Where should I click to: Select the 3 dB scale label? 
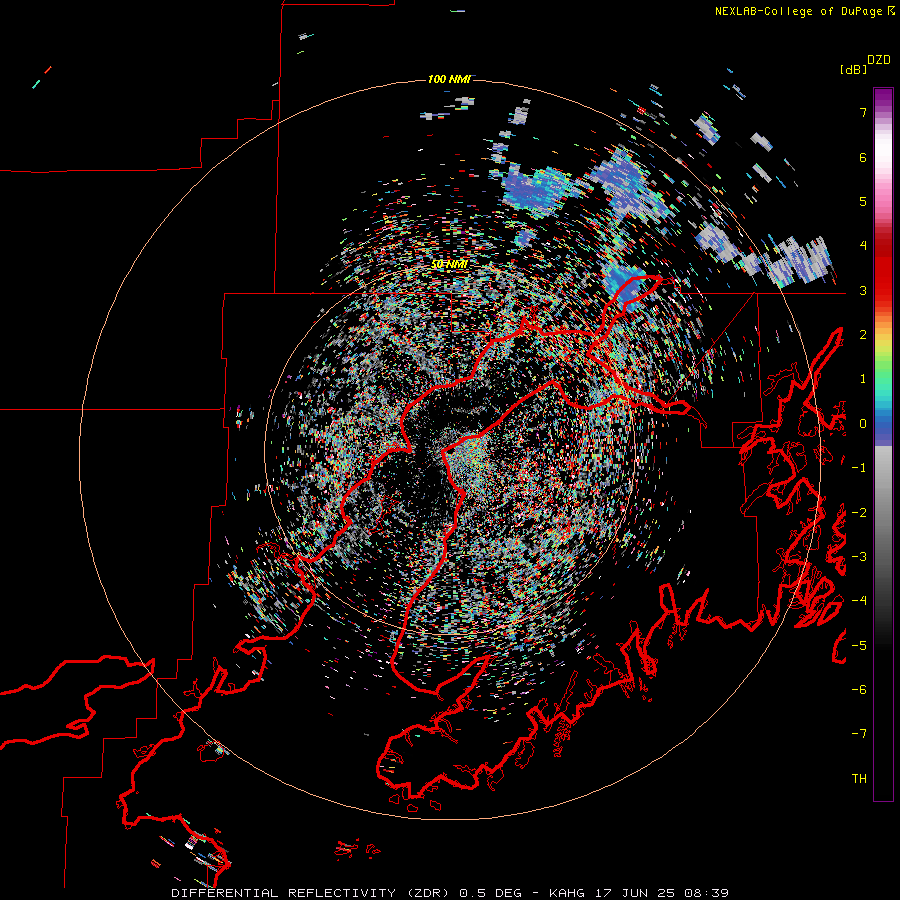[x=863, y=290]
